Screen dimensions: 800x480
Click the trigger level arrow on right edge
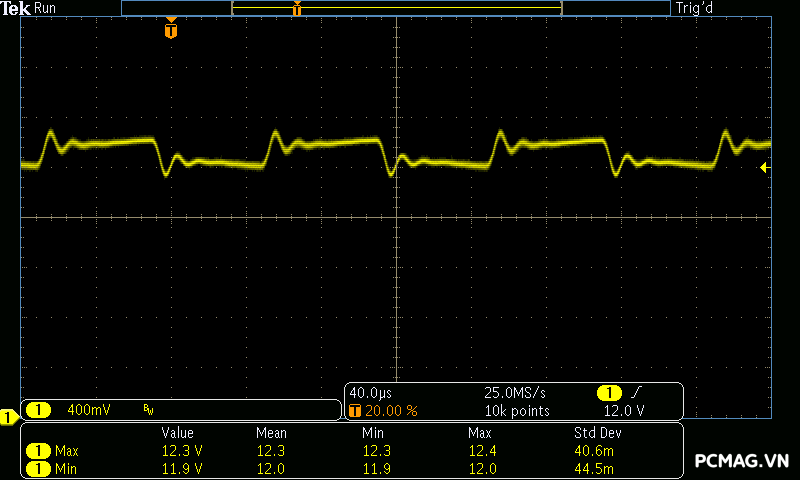765,168
